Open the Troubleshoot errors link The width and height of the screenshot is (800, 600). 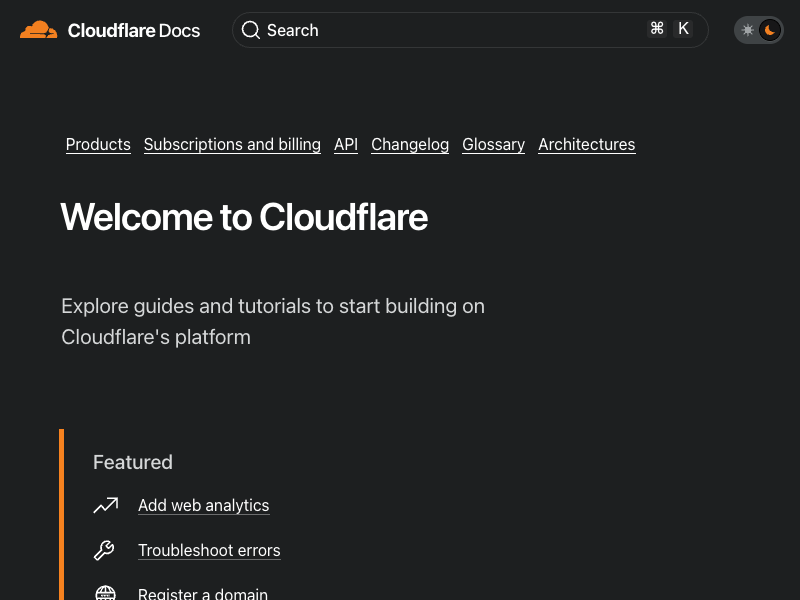pos(209,551)
